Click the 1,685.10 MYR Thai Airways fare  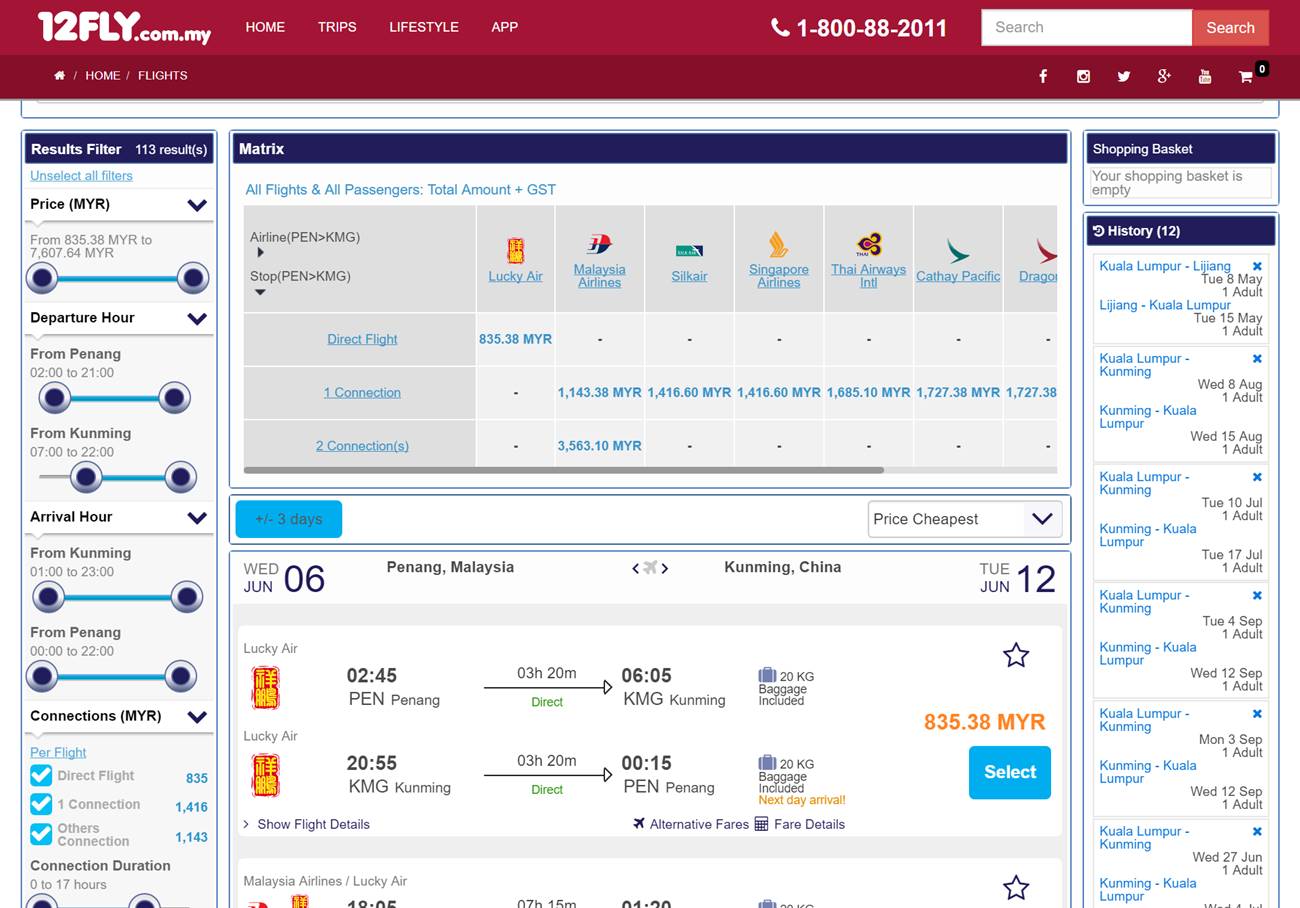pyautogui.click(x=868, y=393)
